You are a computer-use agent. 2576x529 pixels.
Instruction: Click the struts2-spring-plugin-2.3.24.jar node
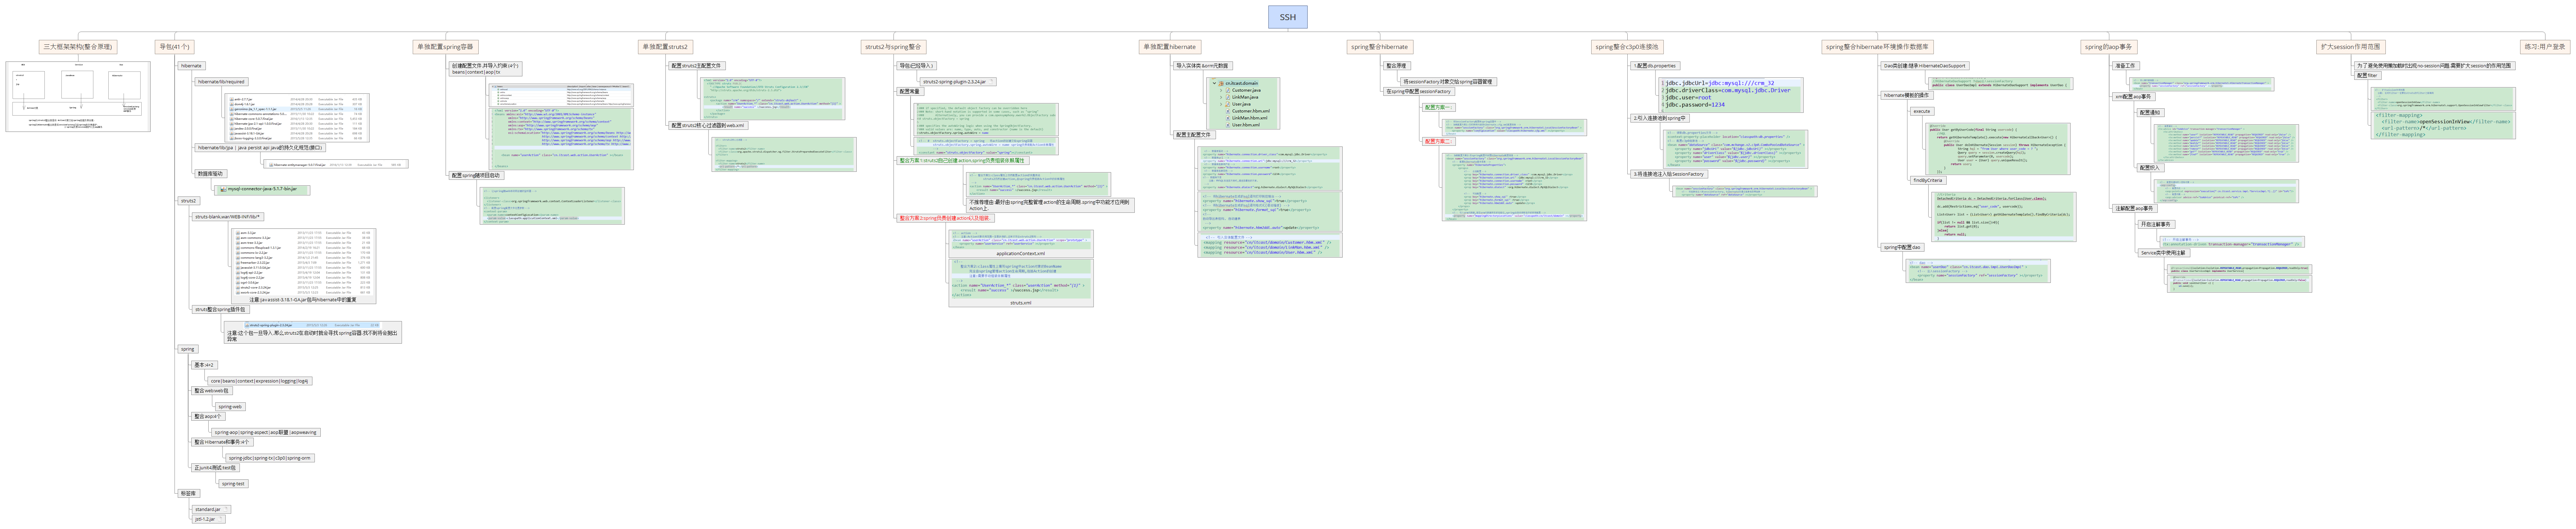954,82
